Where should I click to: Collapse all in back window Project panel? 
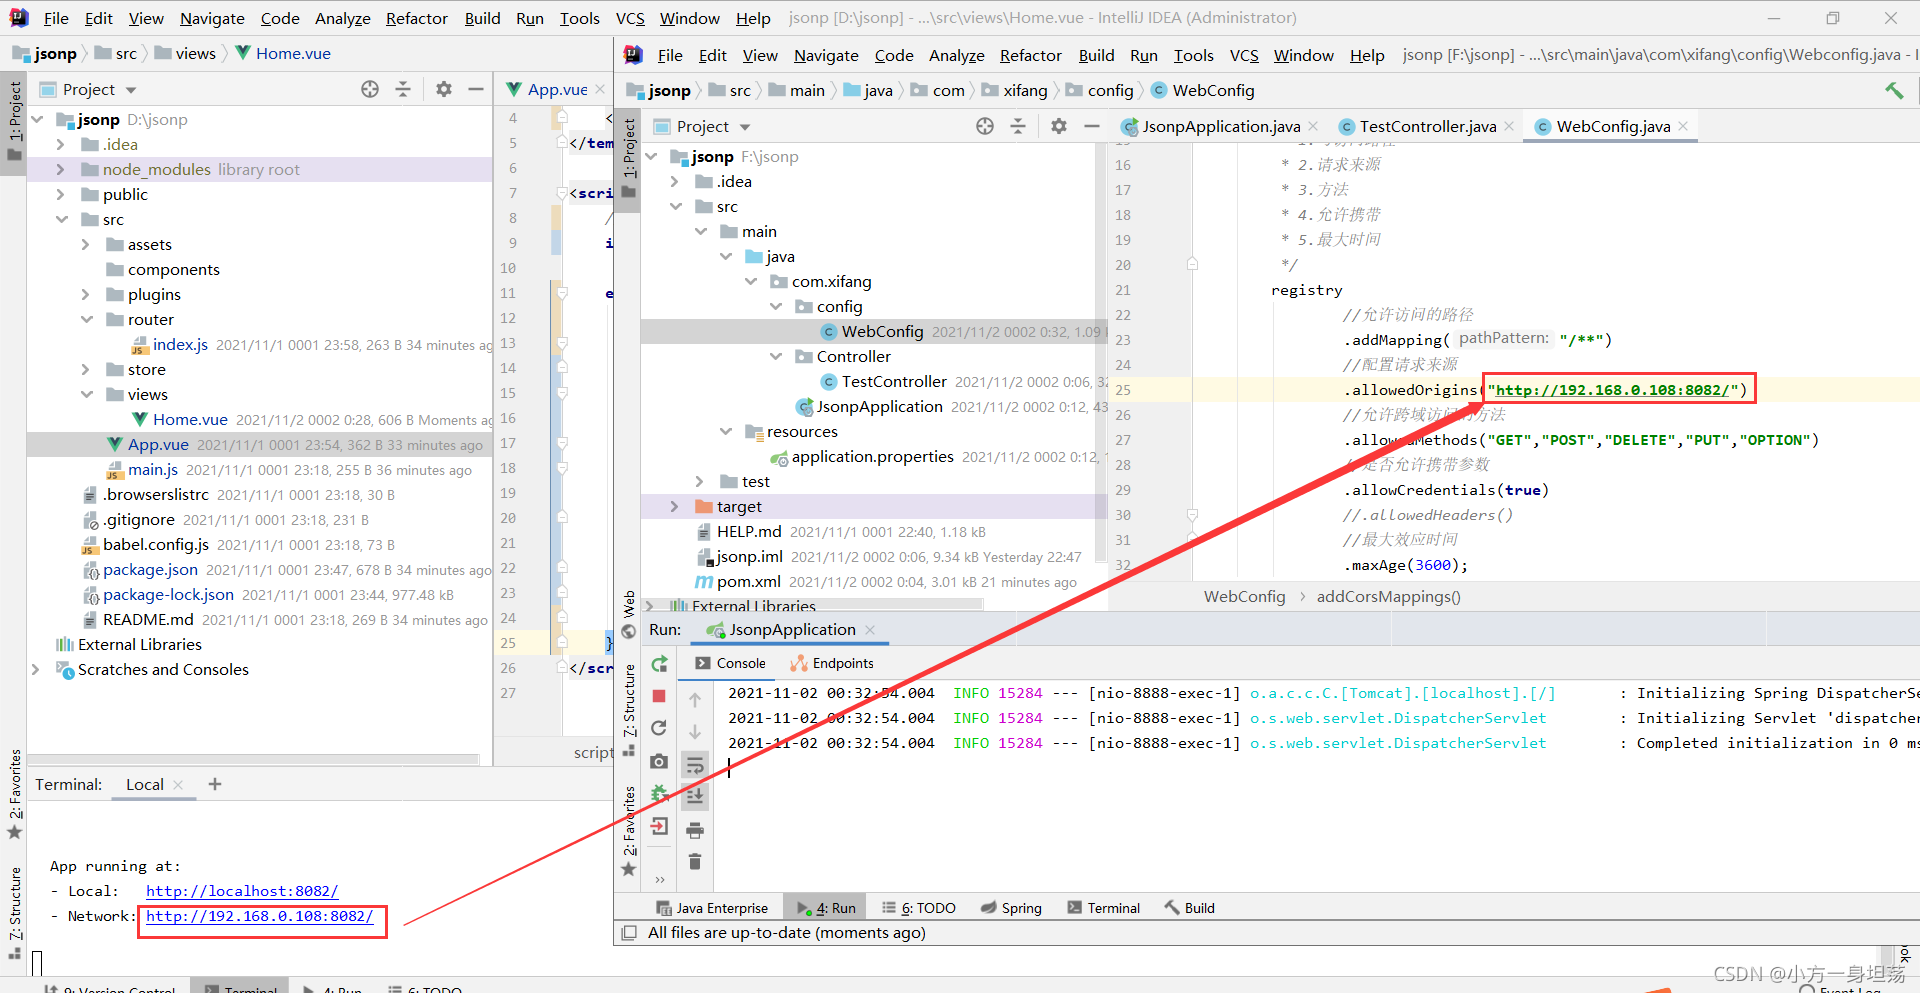(403, 89)
